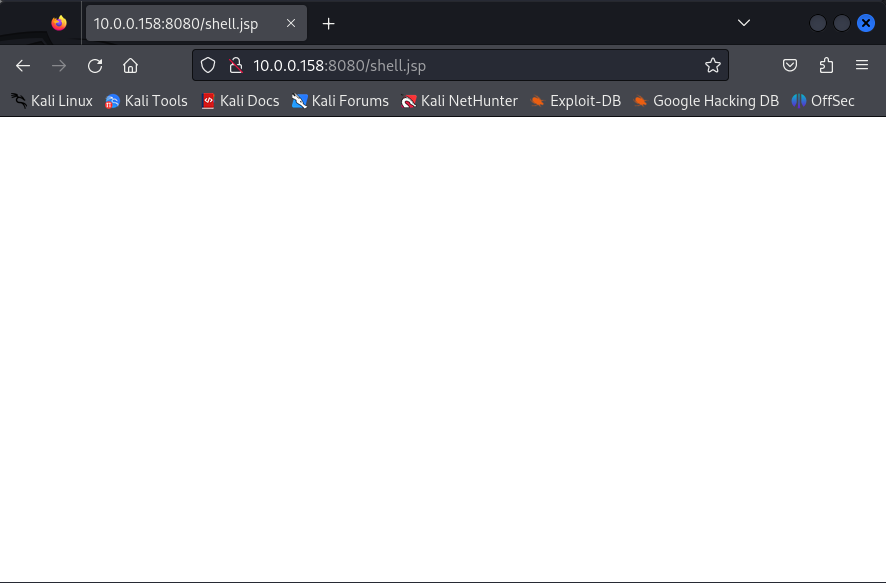Screen dimensions: 886x583
Task: Open OffSec bookmark
Action: click(x=823, y=101)
